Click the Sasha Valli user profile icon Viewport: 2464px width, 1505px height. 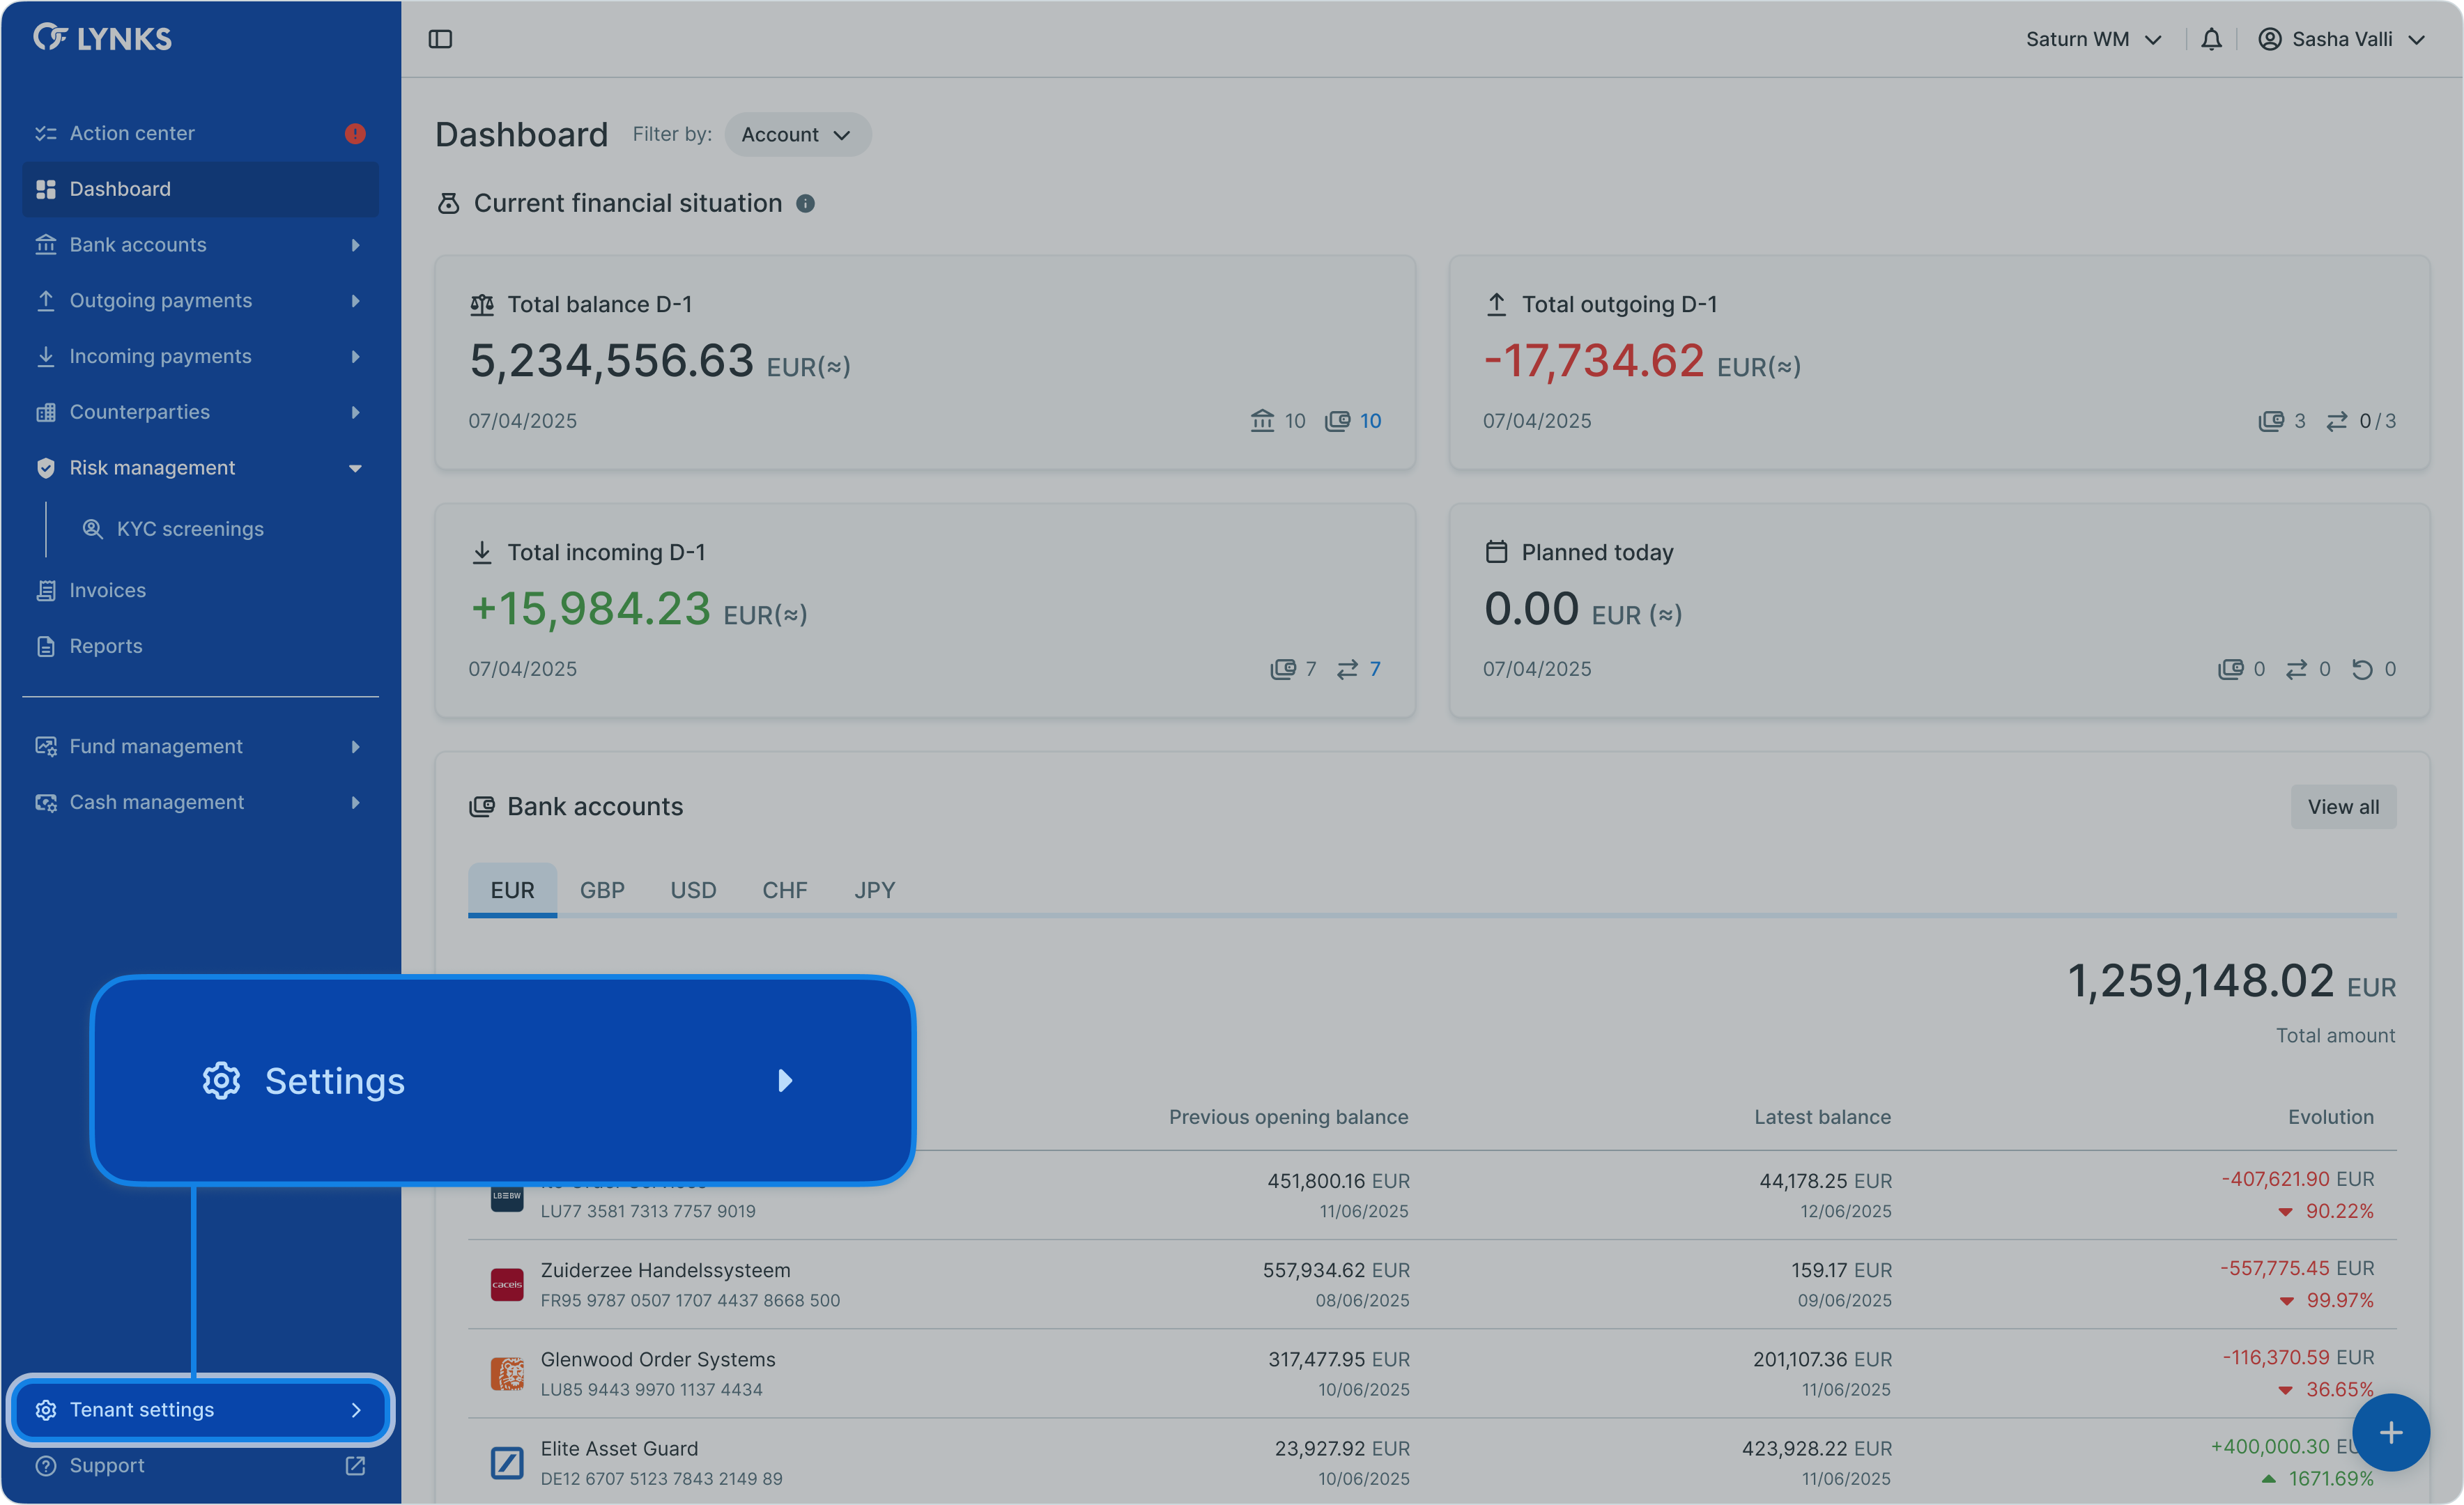[x=2269, y=39]
